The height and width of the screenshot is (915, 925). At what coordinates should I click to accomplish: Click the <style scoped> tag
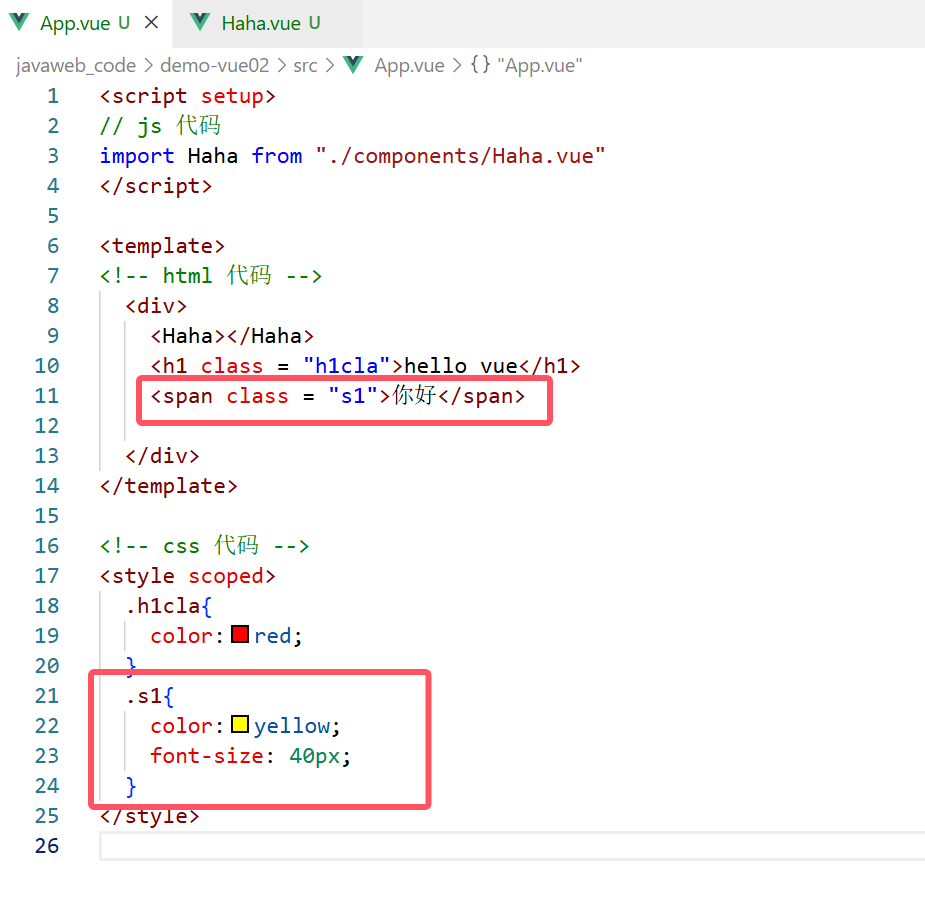[188, 576]
